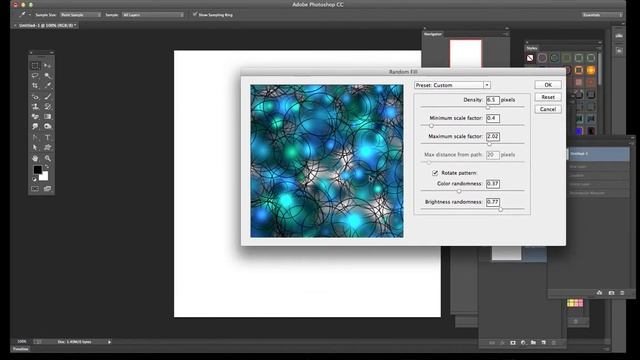The height and width of the screenshot is (360, 640).
Task: Create a new layer in Layers panel
Action: 544,343
